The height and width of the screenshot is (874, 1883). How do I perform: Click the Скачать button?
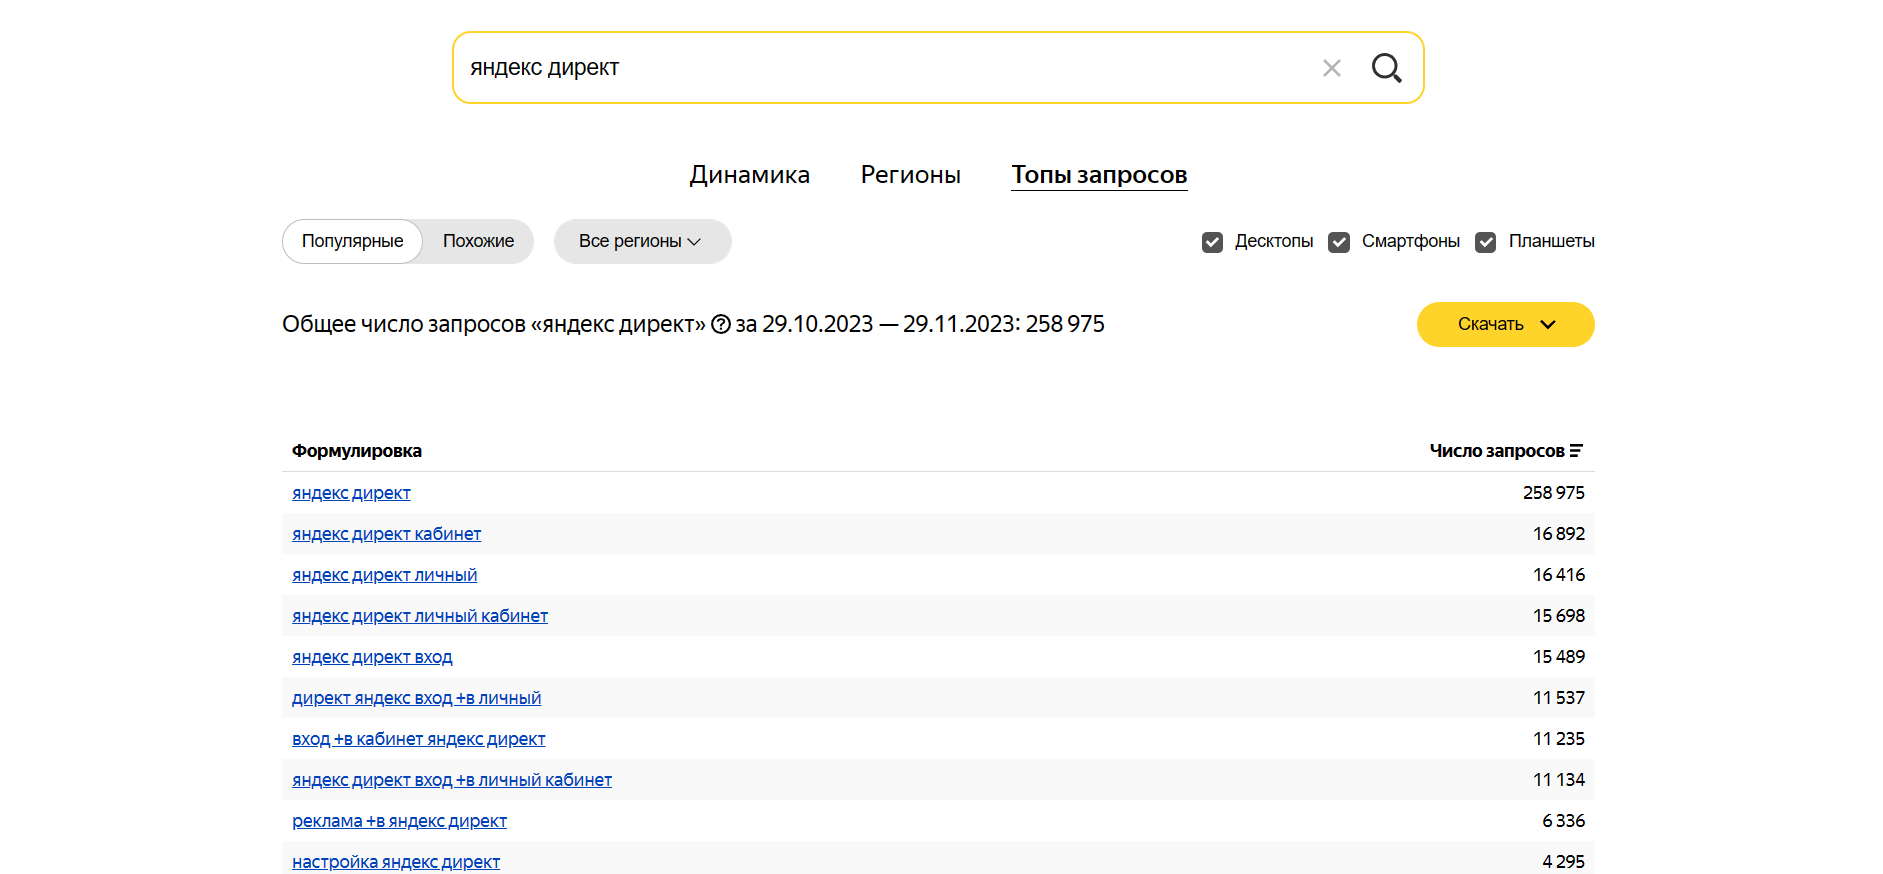(1505, 324)
